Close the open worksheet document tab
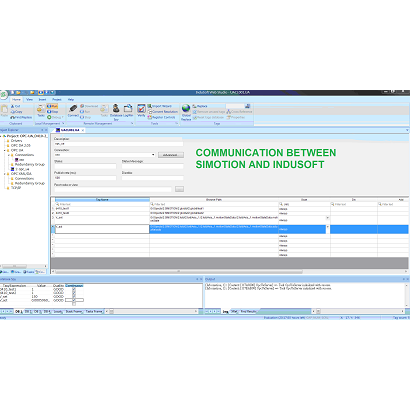This screenshot has height=410, width=410. pos(83,130)
